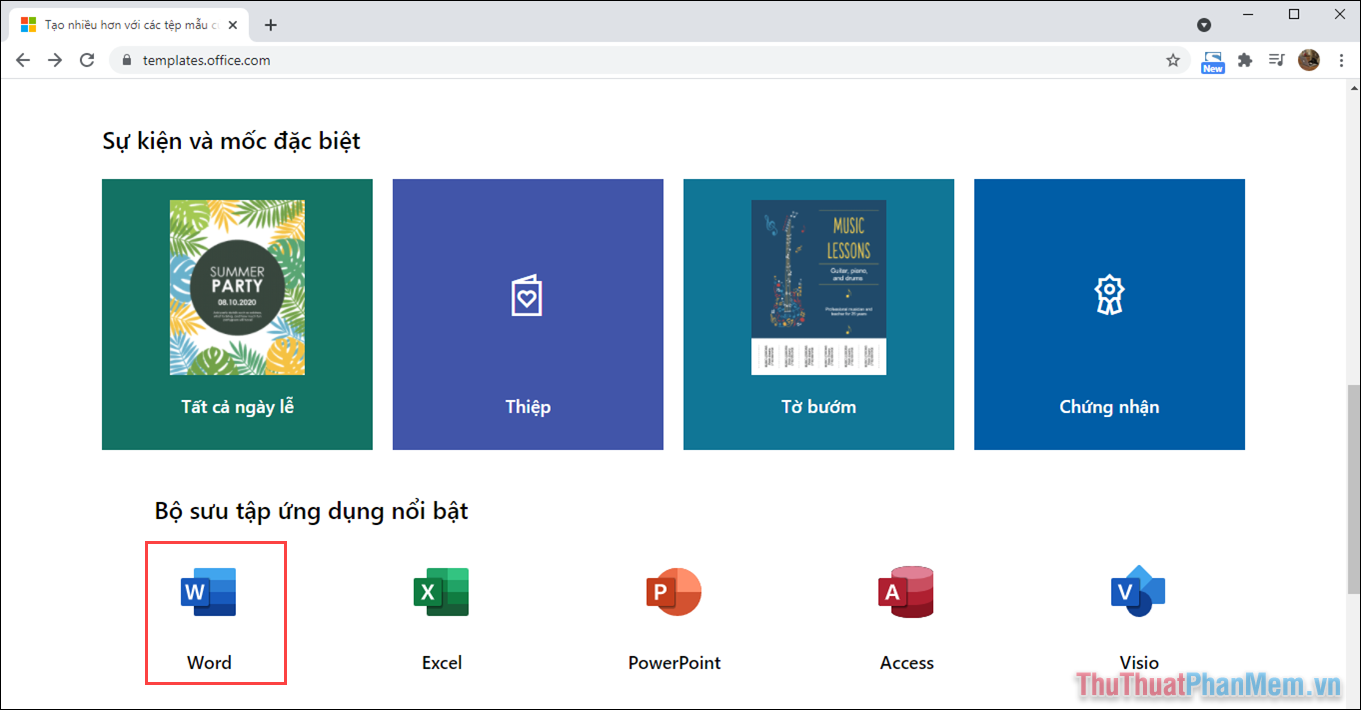The image size is (1361, 710).
Task: Open the PowerPoint app templates collection
Action: pyautogui.click(x=674, y=612)
